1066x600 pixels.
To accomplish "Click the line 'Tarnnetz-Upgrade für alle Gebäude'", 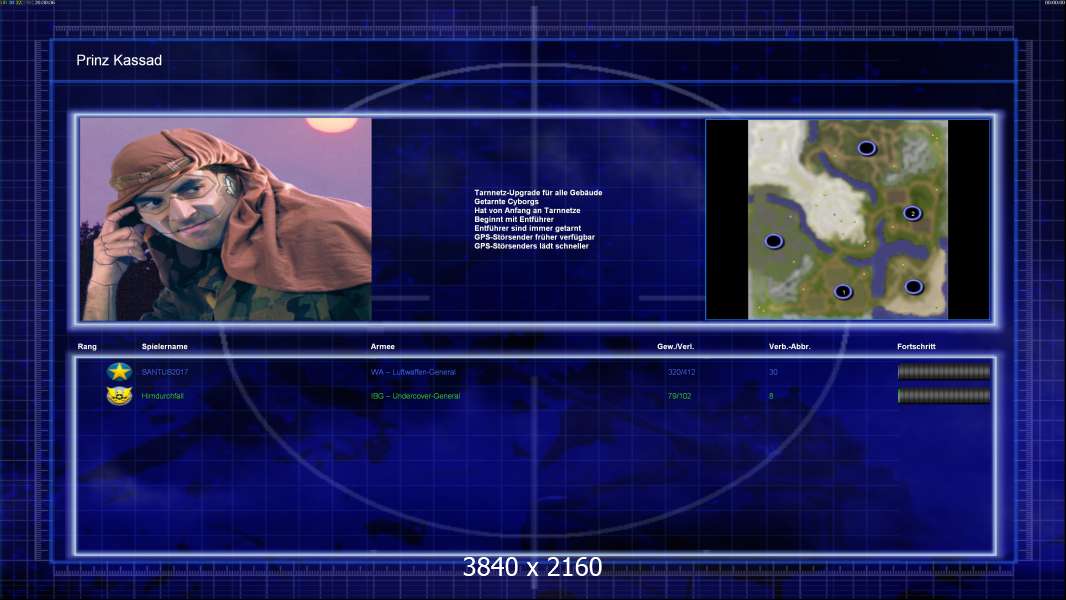I will tap(538, 193).
